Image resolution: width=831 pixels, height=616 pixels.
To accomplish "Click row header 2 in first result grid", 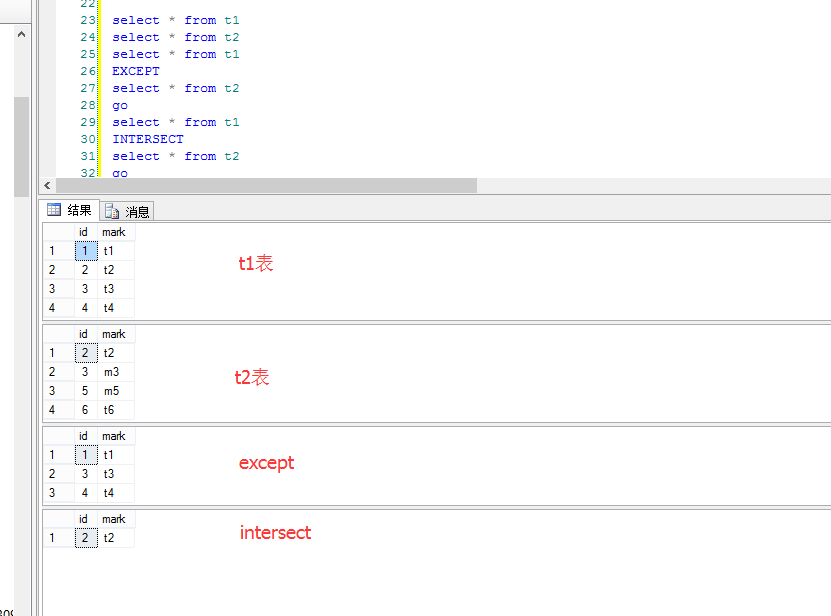I will pos(58,270).
